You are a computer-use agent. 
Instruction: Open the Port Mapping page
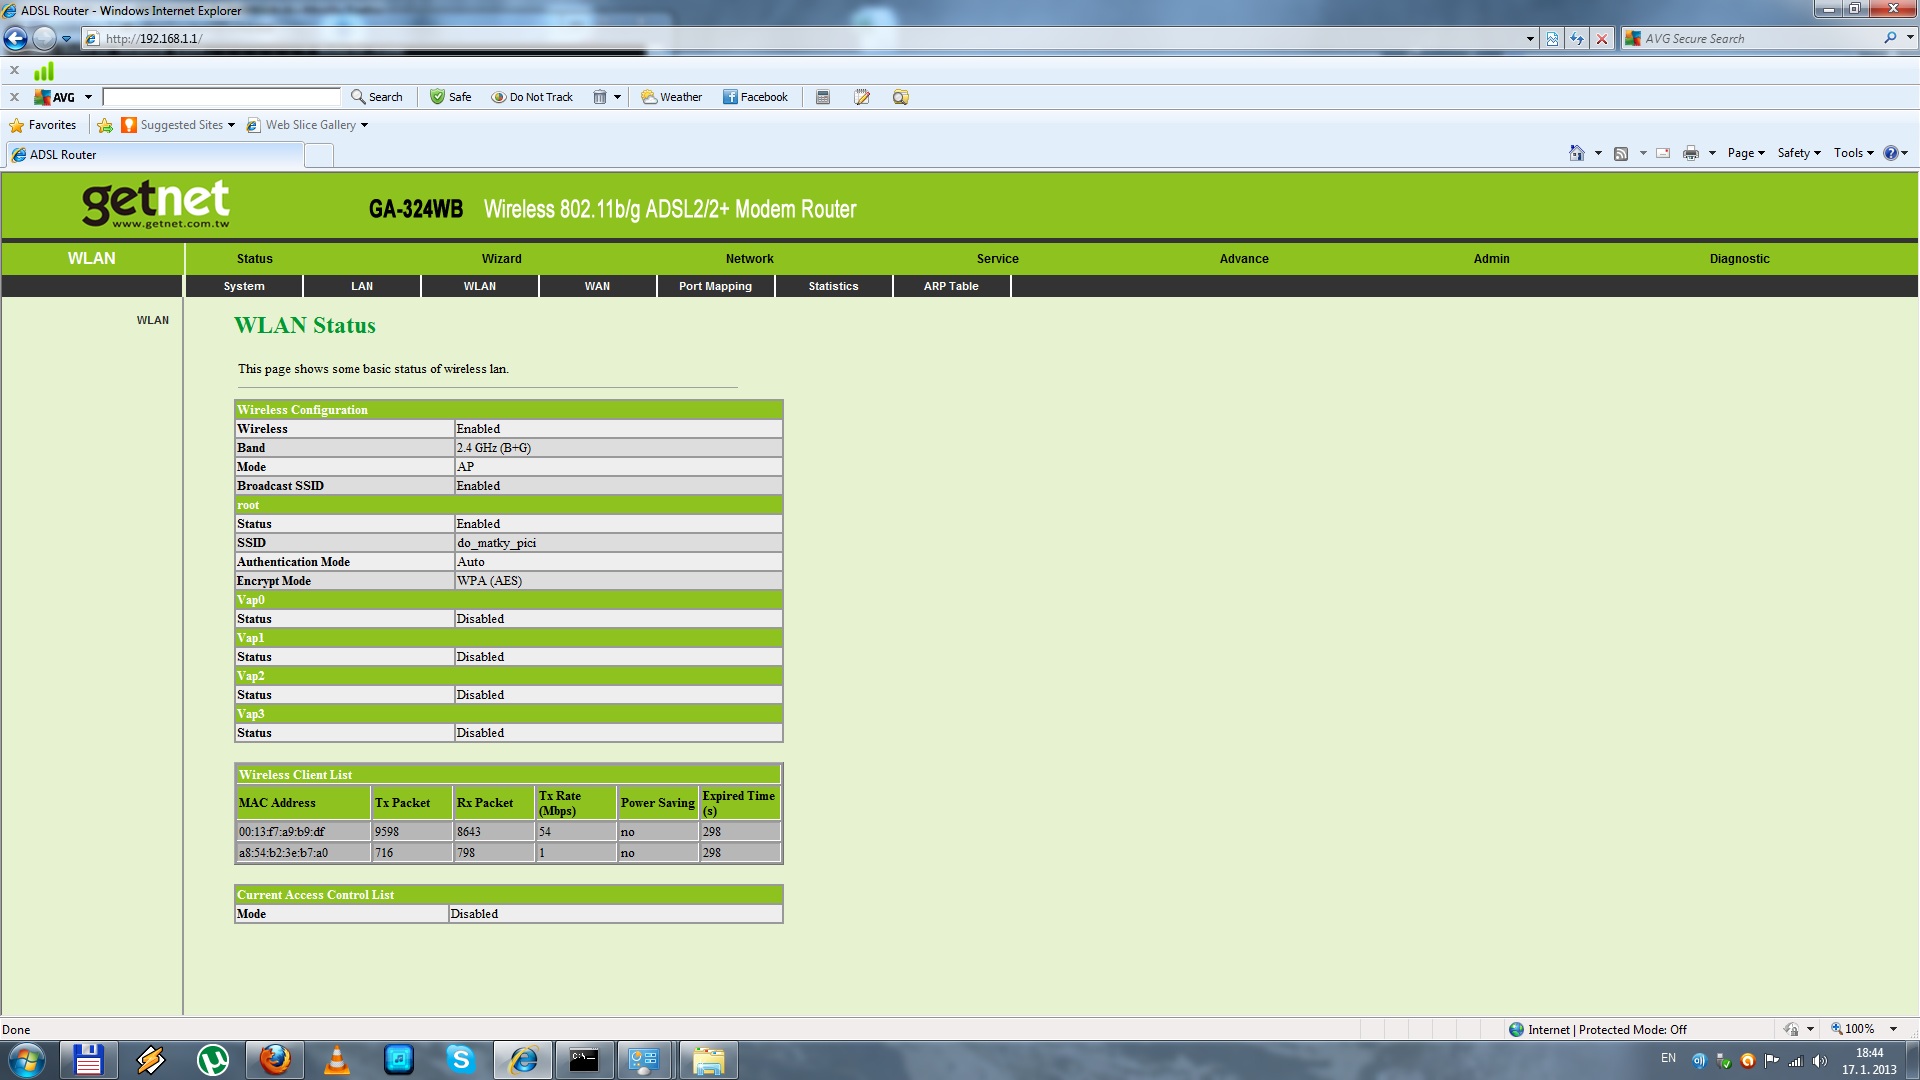(x=715, y=286)
